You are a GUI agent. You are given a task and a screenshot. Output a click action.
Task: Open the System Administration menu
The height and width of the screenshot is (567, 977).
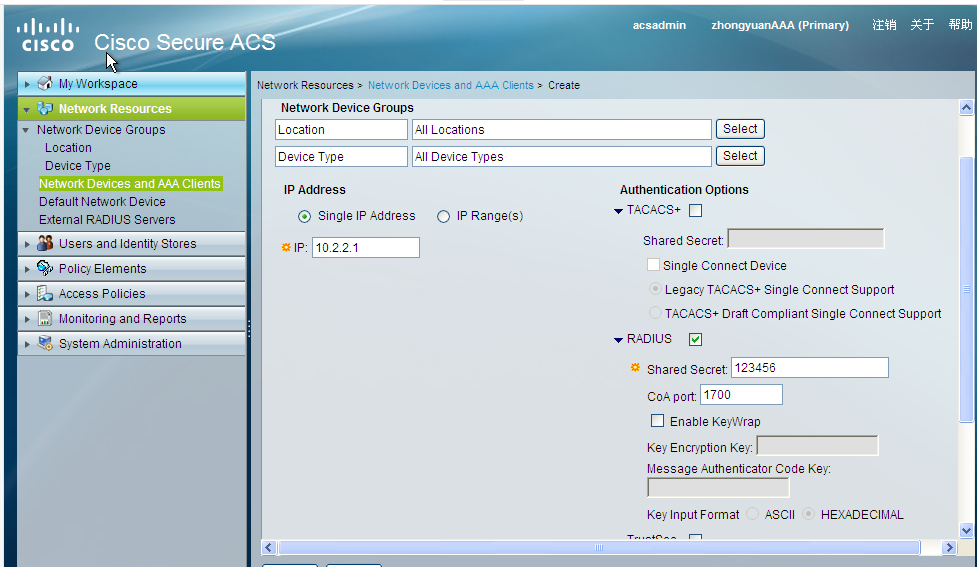[131, 343]
